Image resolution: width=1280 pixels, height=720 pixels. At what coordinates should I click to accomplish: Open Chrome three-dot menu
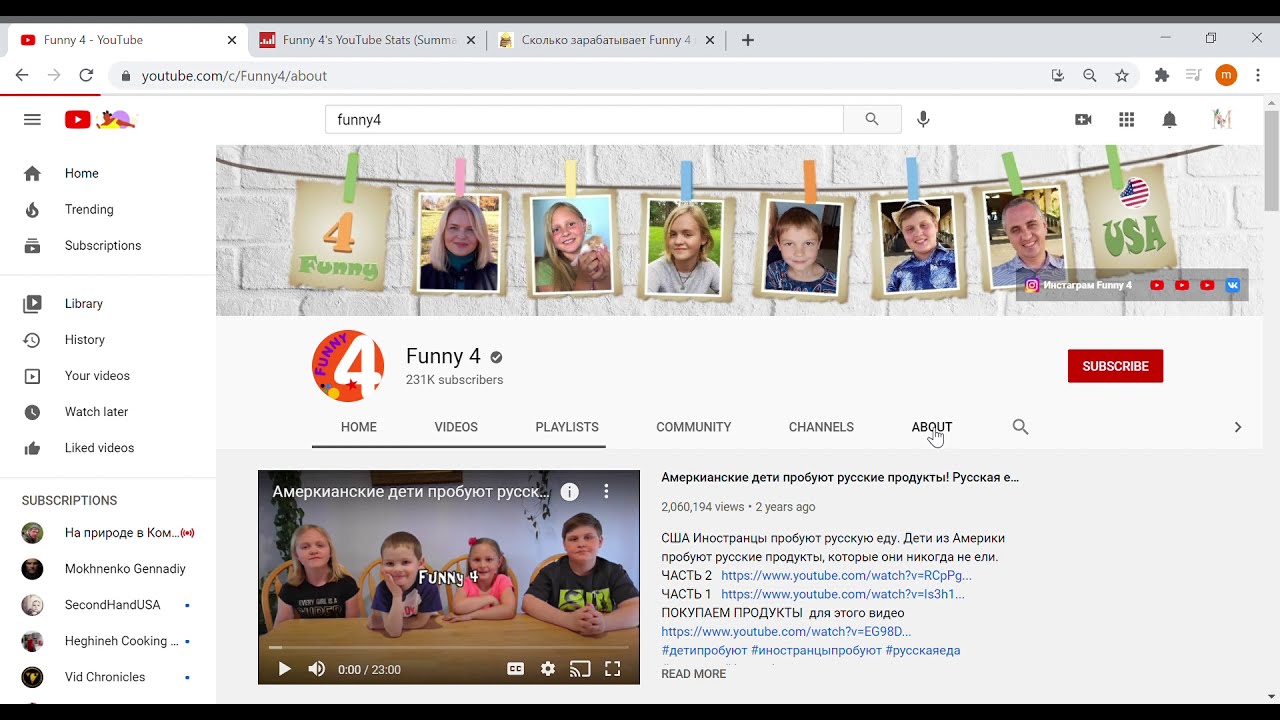click(1258, 75)
